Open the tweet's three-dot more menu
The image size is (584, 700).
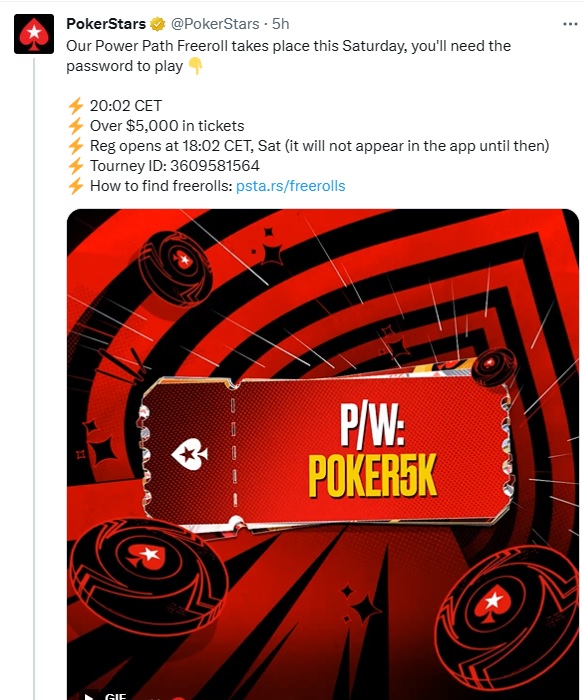point(570,24)
